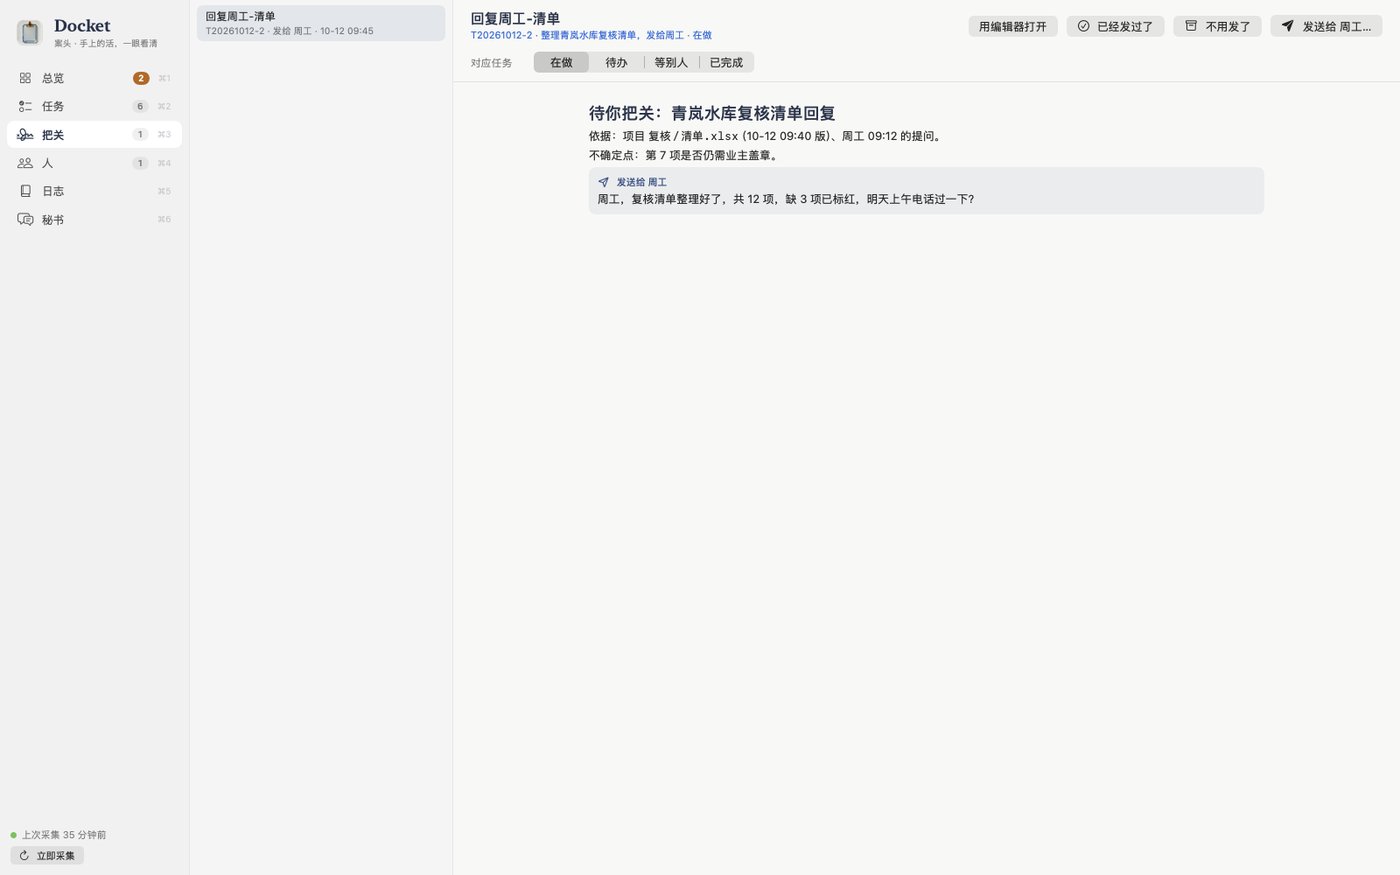Click the 把关 signature icon
Viewport: 1400px width, 875px height.
tap(25, 134)
